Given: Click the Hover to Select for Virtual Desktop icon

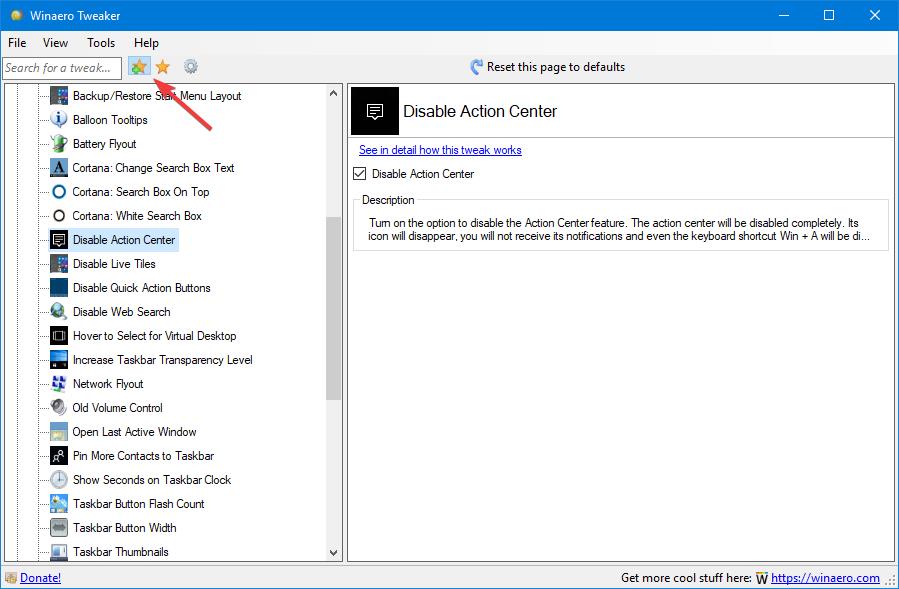Looking at the screenshot, I should (58, 336).
